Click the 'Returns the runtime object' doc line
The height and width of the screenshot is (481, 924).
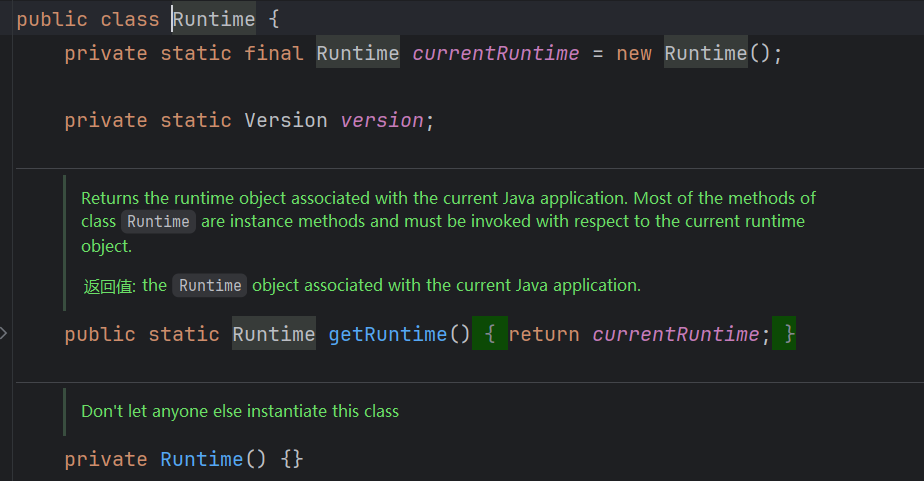(448, 198)
